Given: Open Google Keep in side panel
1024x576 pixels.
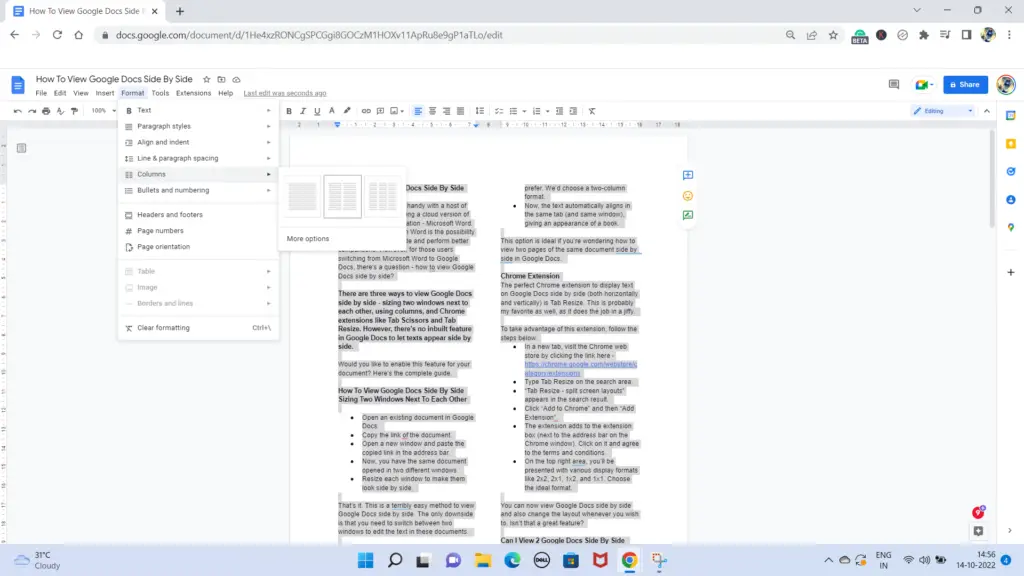Looking at the screenshot, I should tap(1011, 144).
